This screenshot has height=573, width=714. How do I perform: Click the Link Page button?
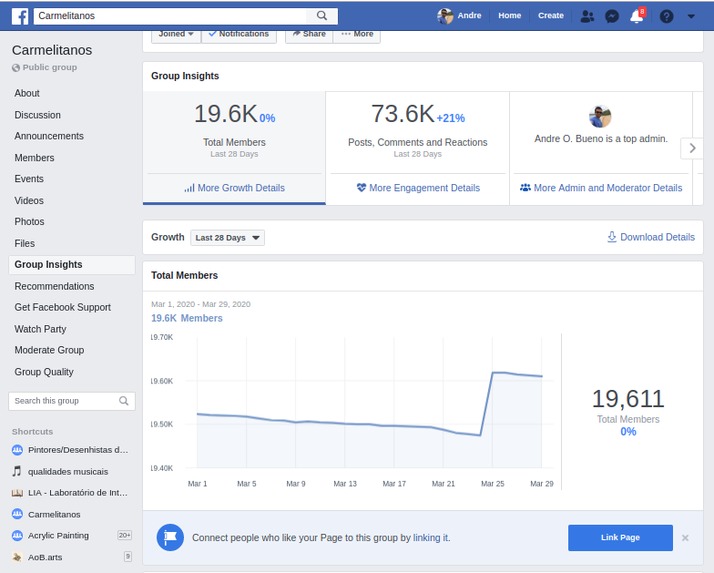coord(620,538)
